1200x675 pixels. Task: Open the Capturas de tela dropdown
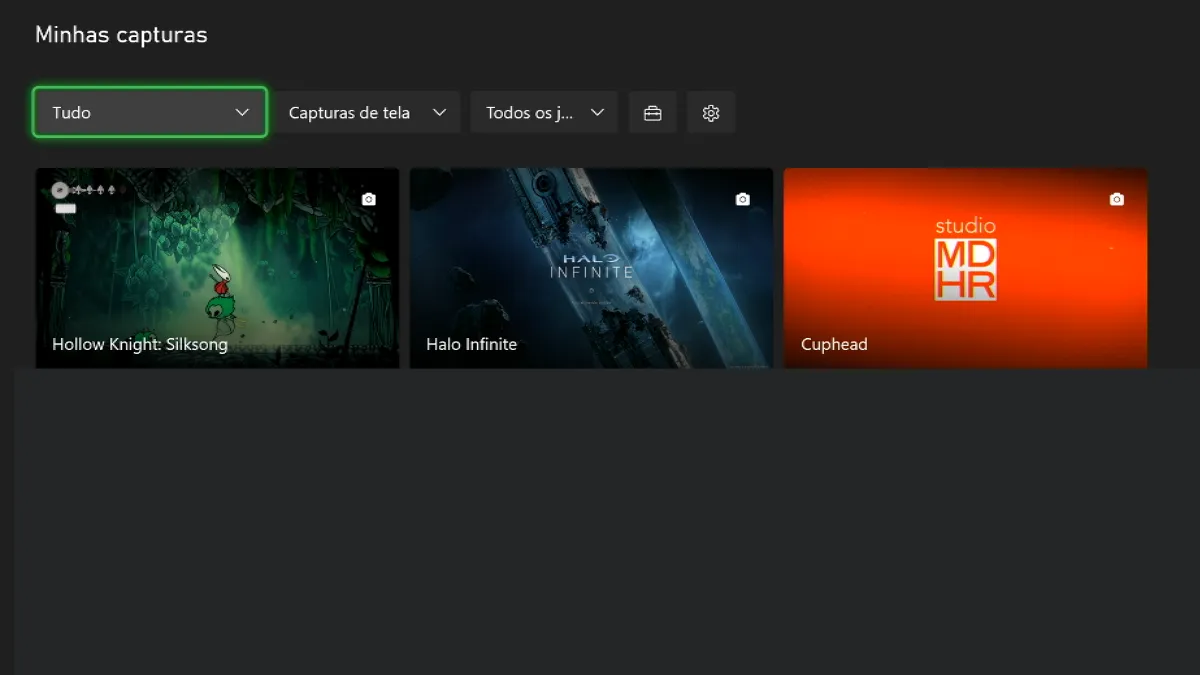(x=367, y=113)
